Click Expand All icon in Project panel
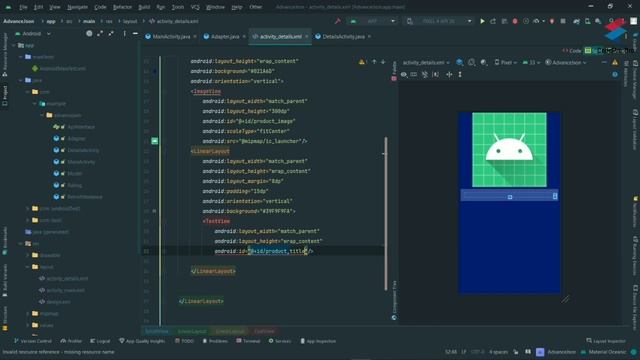 point(100,33)
